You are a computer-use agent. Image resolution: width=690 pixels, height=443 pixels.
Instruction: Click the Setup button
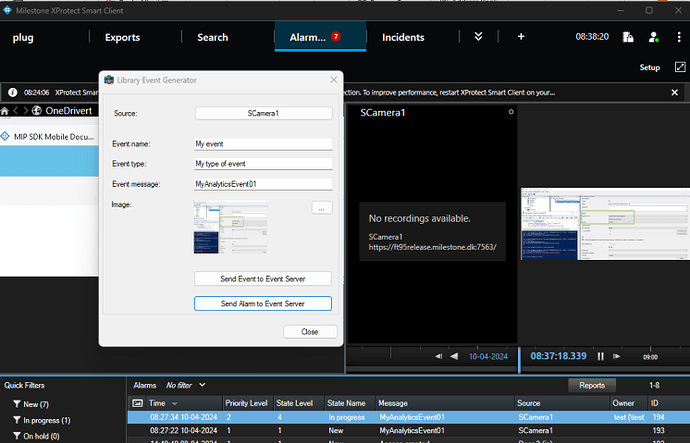(650, 67)
